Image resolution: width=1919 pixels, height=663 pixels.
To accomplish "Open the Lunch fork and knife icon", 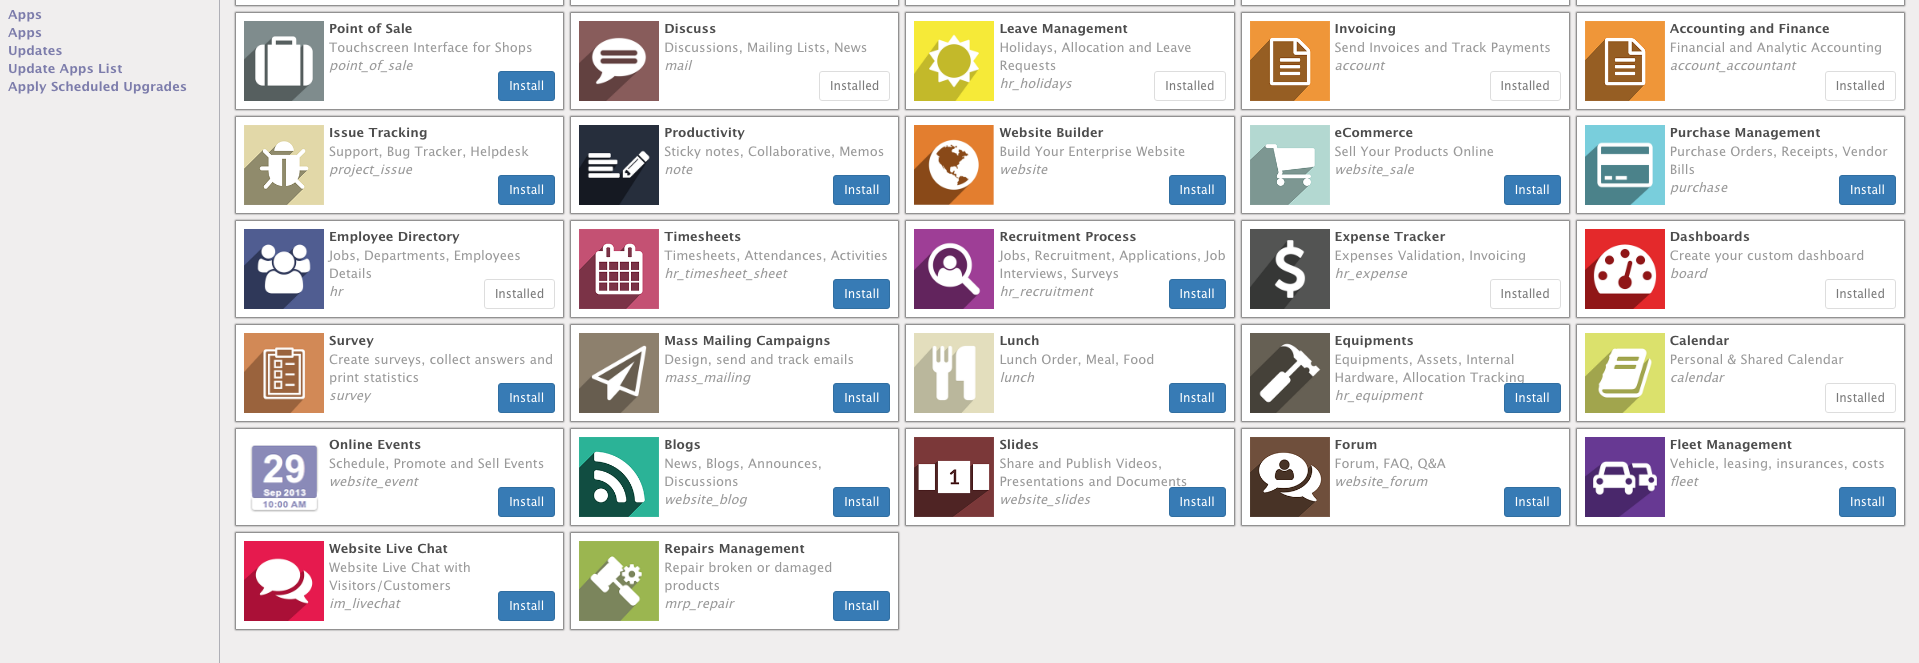I will pos(954,373).
